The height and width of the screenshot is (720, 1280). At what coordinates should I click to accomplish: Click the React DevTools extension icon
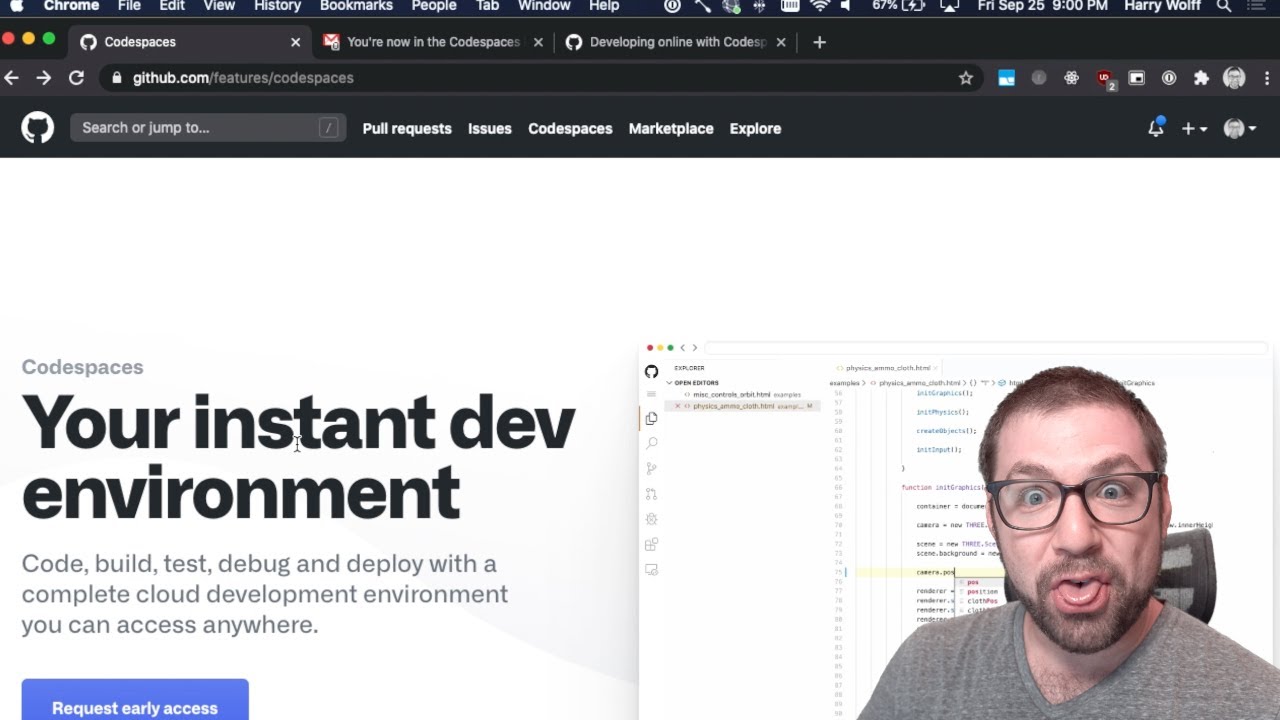click(x=1071, y=78)
